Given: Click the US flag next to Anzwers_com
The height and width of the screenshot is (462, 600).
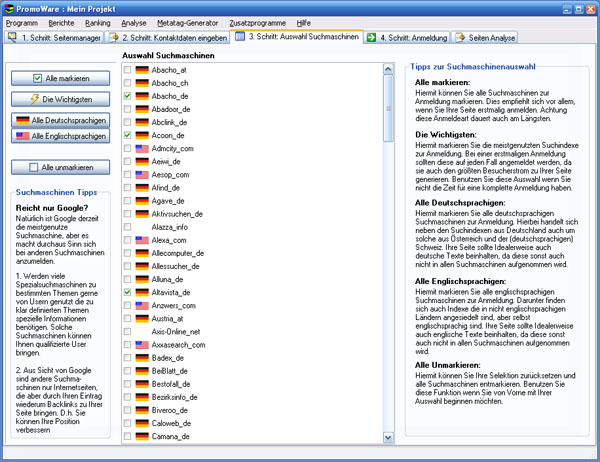Looking at the screenshot, I should tap(142, 305).
